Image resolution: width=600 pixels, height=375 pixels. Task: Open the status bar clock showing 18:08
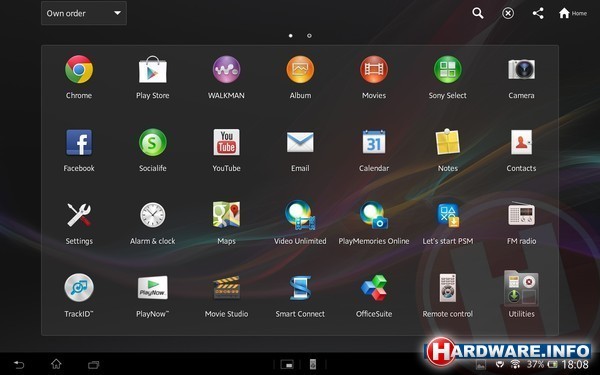pos(575,365)
